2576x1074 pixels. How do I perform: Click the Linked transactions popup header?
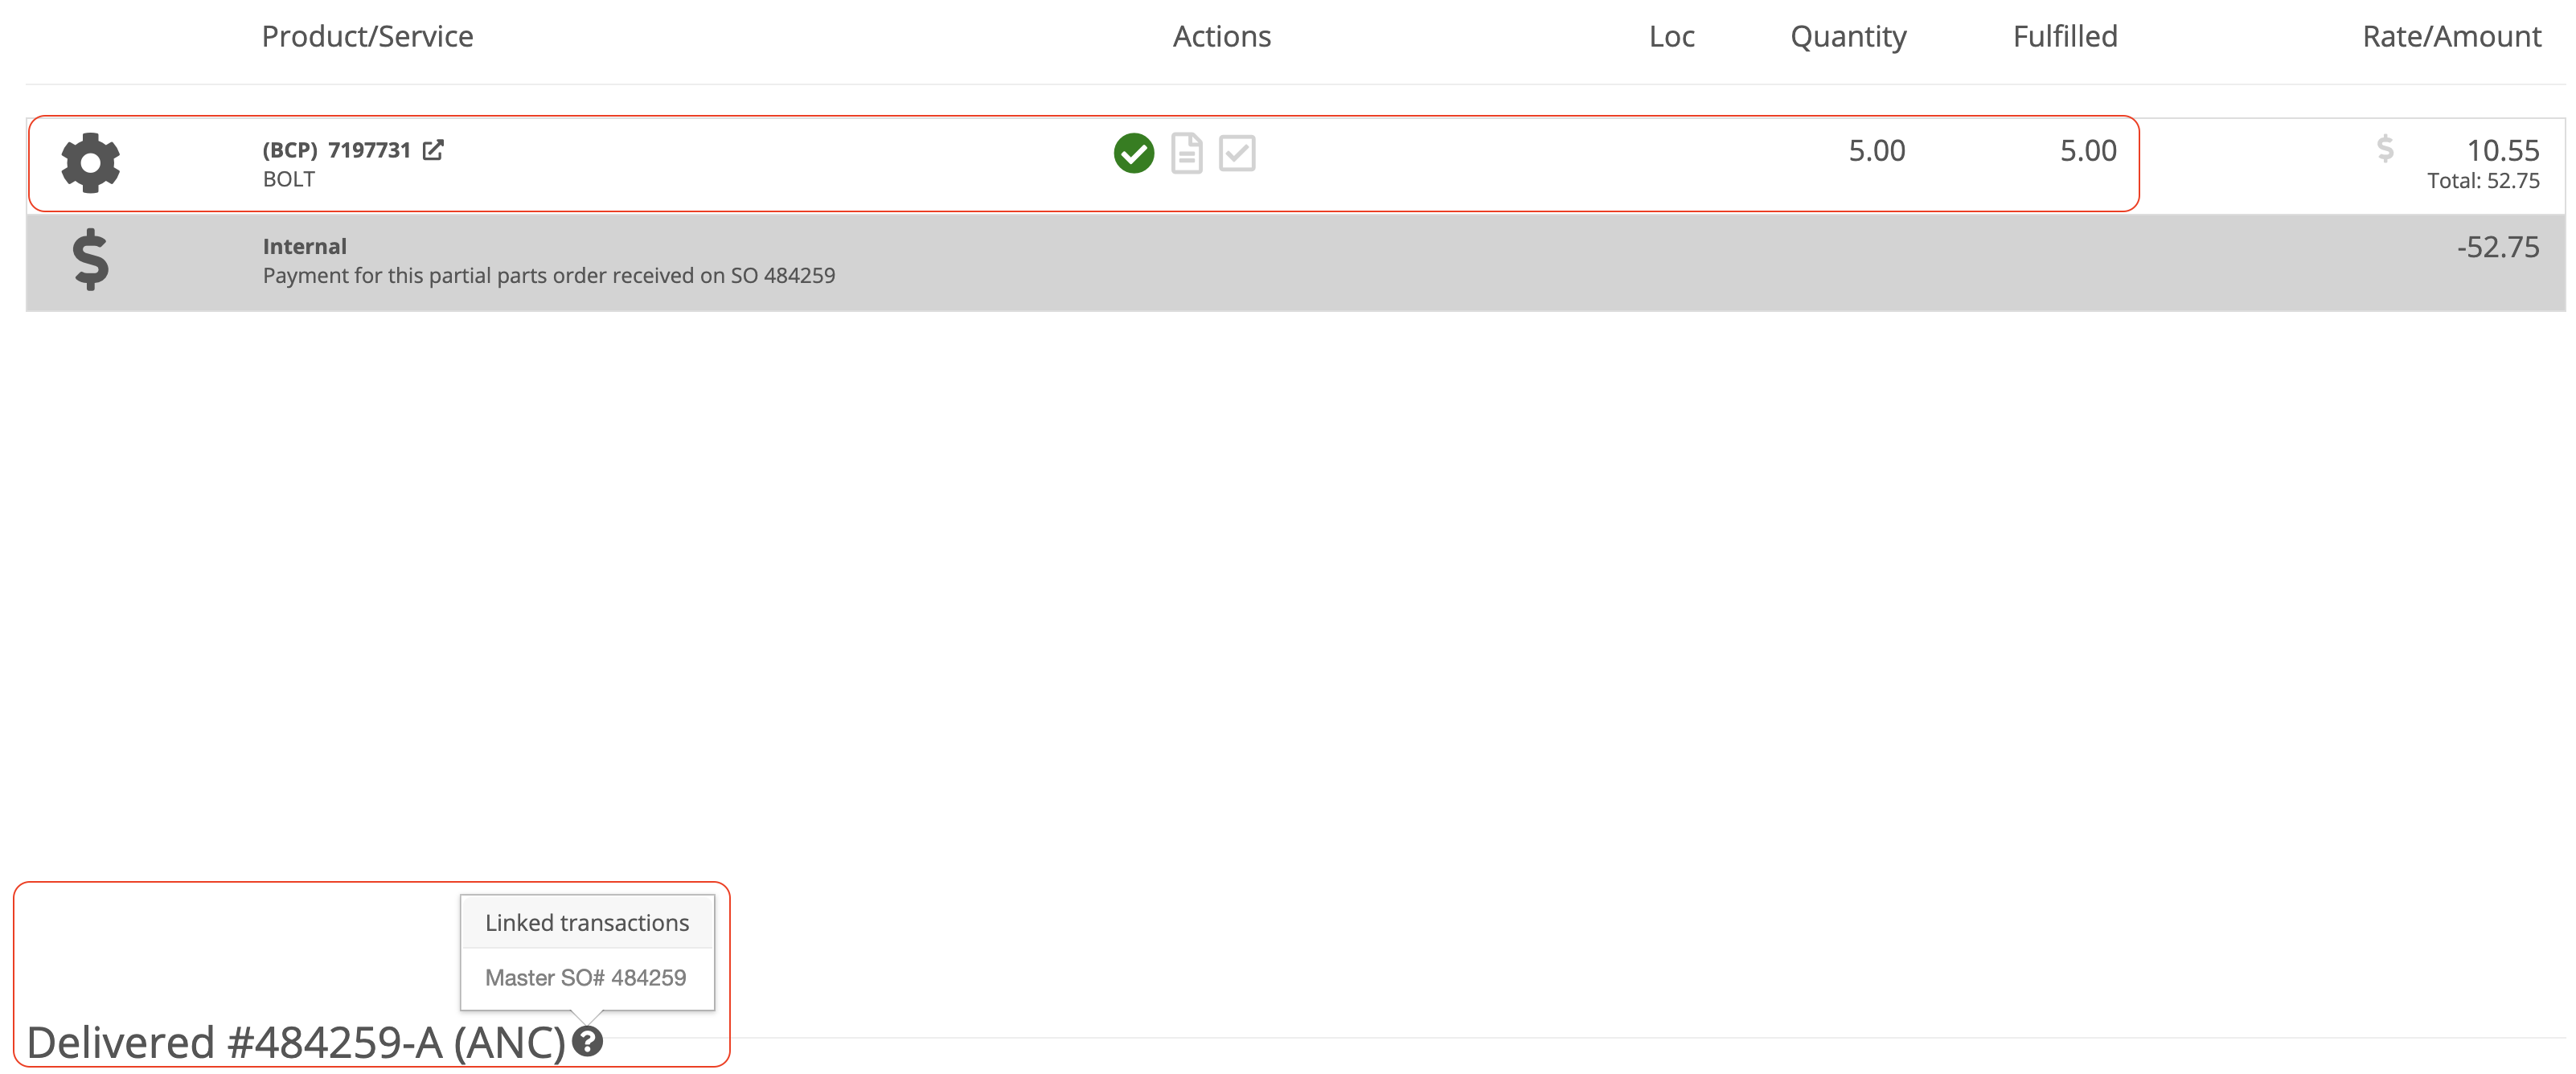pos(587,923)
